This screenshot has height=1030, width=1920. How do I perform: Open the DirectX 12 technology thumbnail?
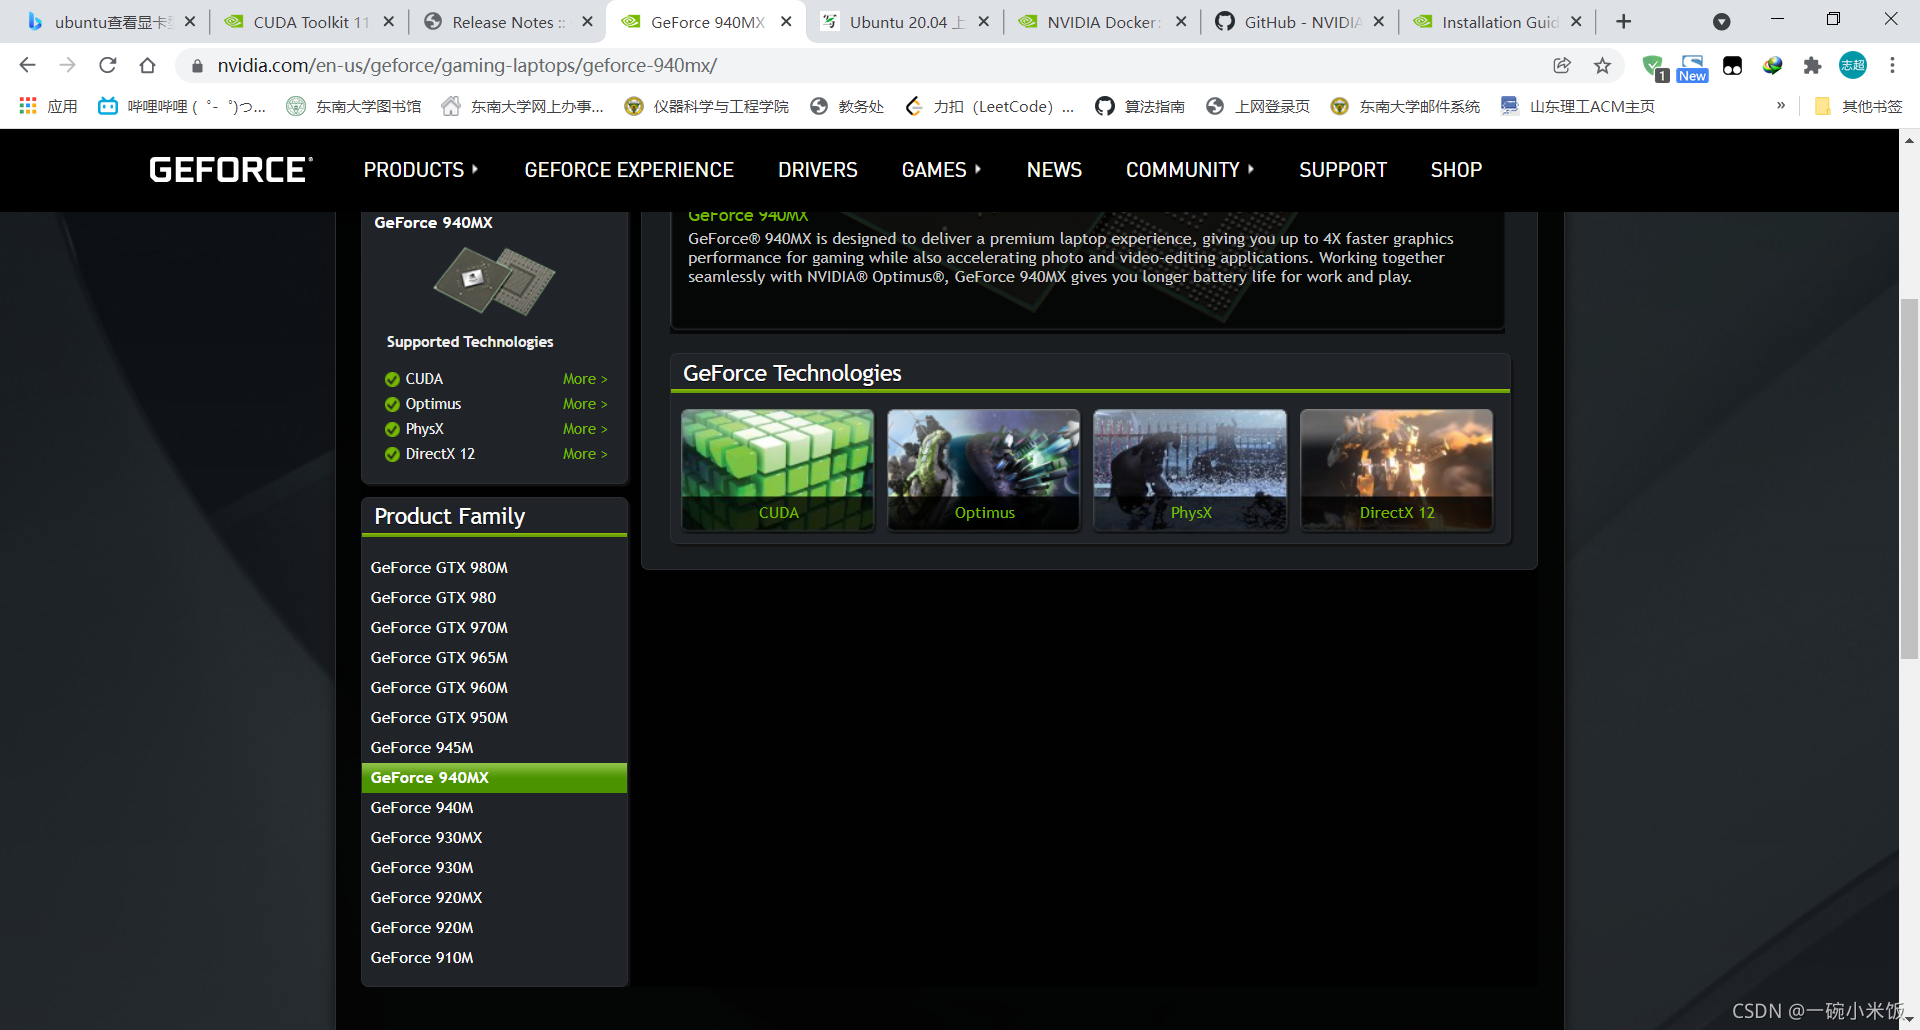[1397, 469]
